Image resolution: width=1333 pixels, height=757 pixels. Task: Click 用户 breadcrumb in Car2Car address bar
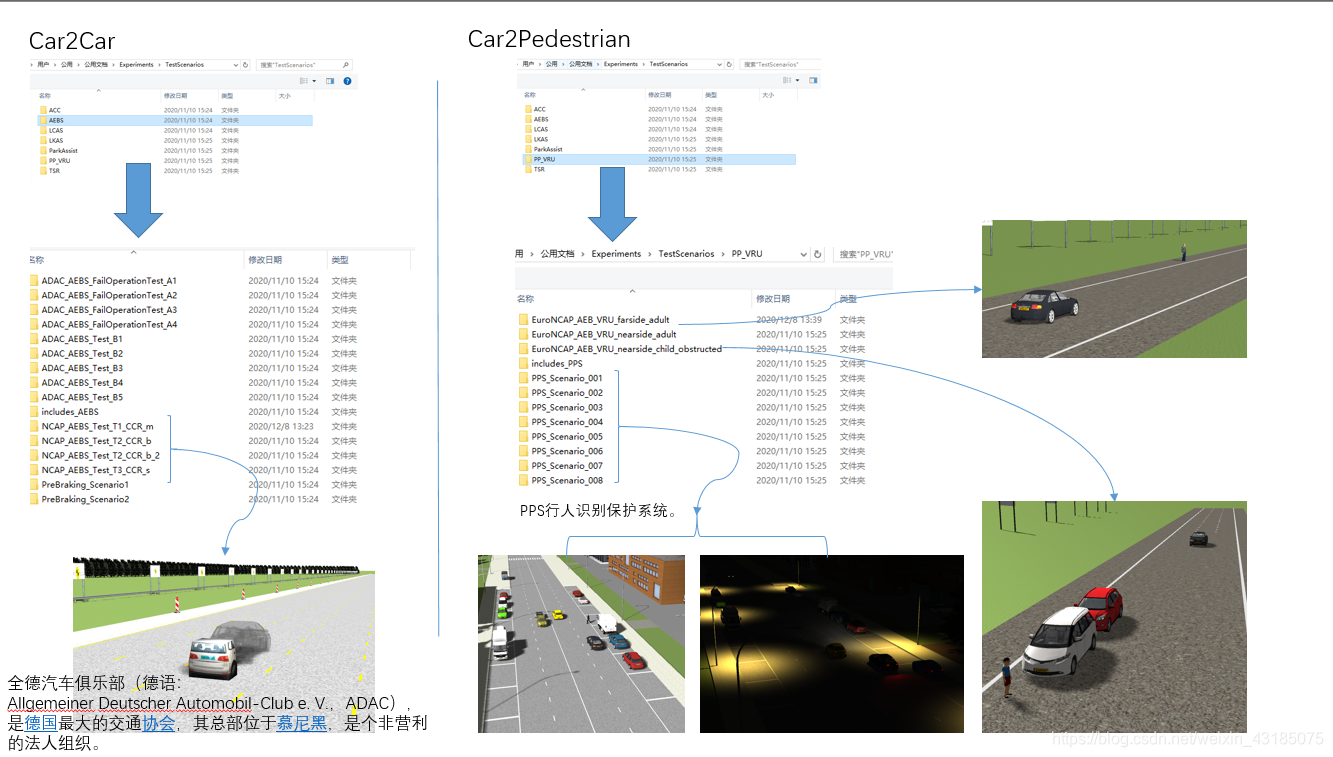[x=43, y=65]
